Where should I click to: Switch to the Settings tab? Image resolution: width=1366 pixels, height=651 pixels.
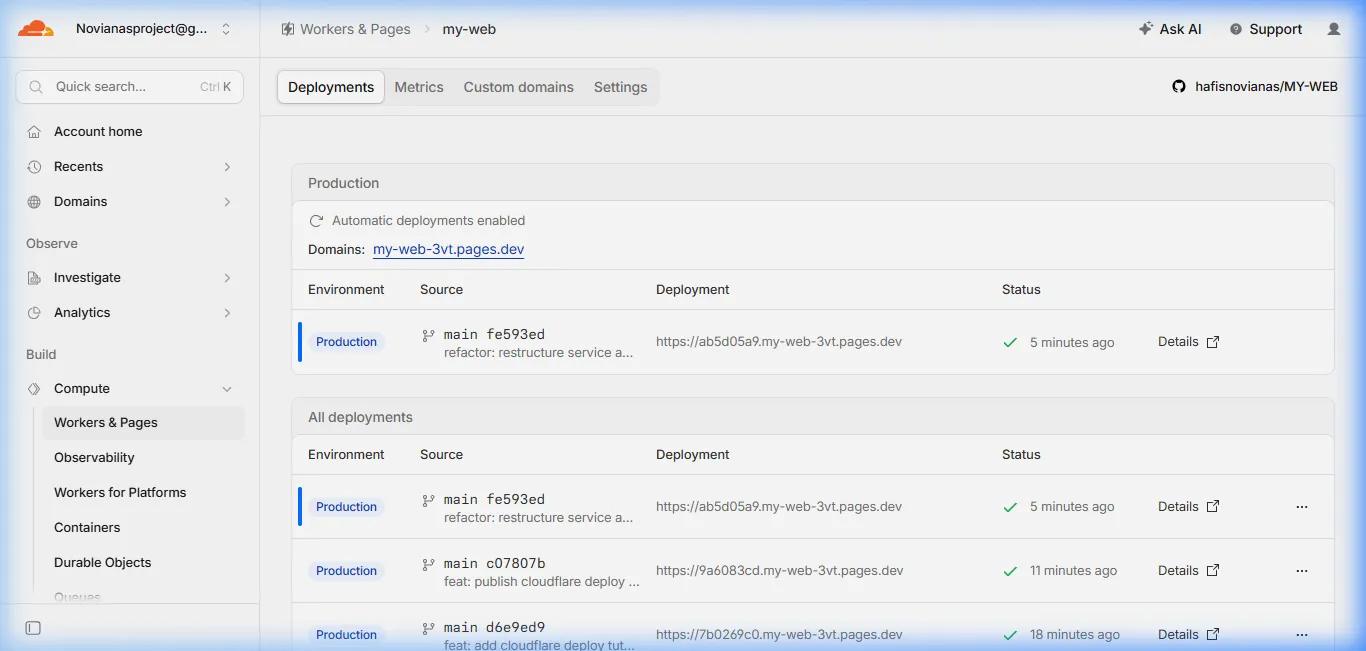tap(621, 87)
